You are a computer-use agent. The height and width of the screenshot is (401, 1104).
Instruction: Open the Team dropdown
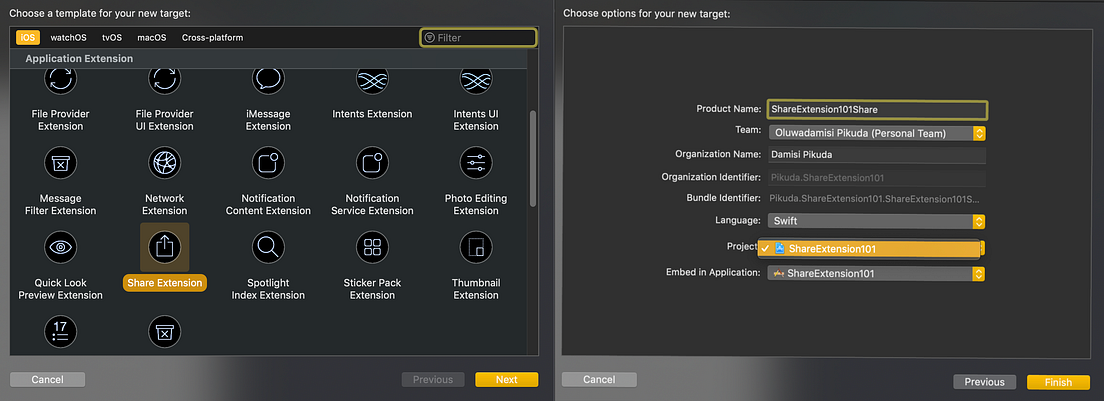[877, 133]
